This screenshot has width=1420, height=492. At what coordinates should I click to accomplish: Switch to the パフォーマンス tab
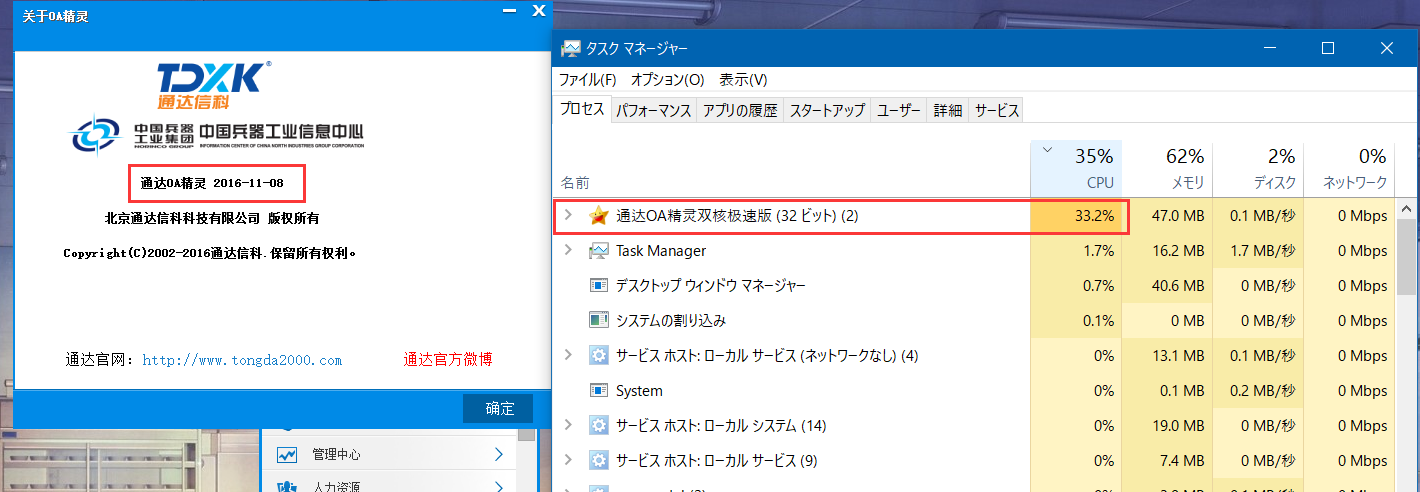tap(653, 111)
